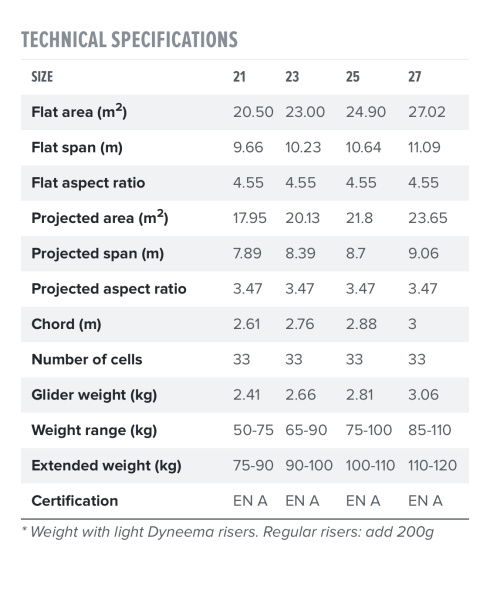Click the Projected span value 7.89

click(247, 253)
